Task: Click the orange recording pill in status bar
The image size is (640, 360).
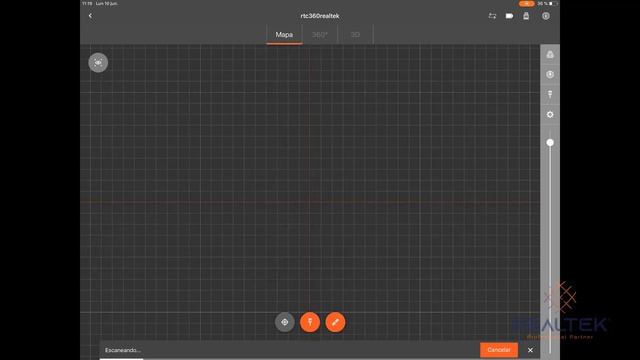Action: point(527,3)
